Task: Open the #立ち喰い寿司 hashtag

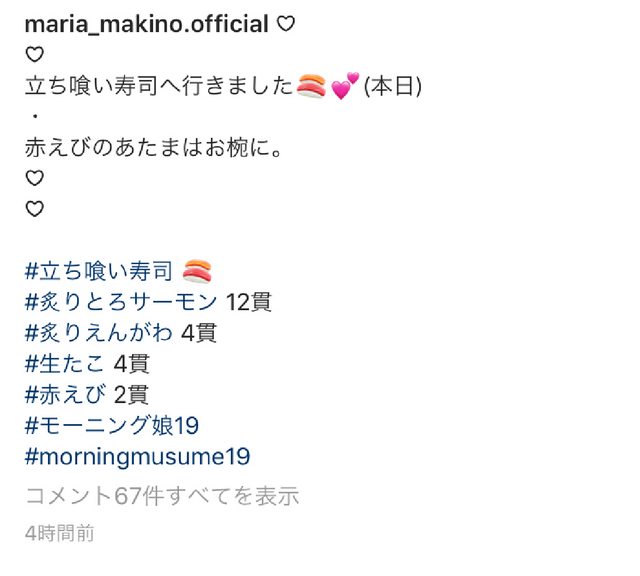Action: coord(99,271)
